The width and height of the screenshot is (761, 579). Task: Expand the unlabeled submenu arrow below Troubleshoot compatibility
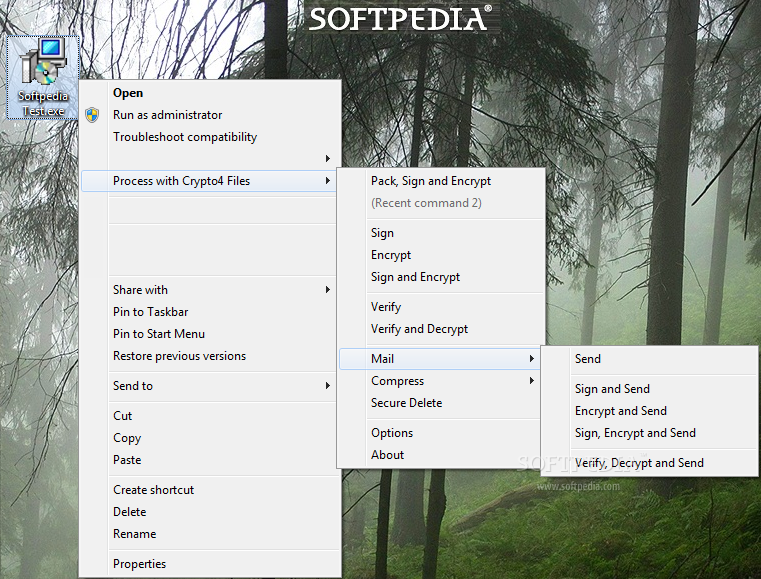tap(328, 159)
